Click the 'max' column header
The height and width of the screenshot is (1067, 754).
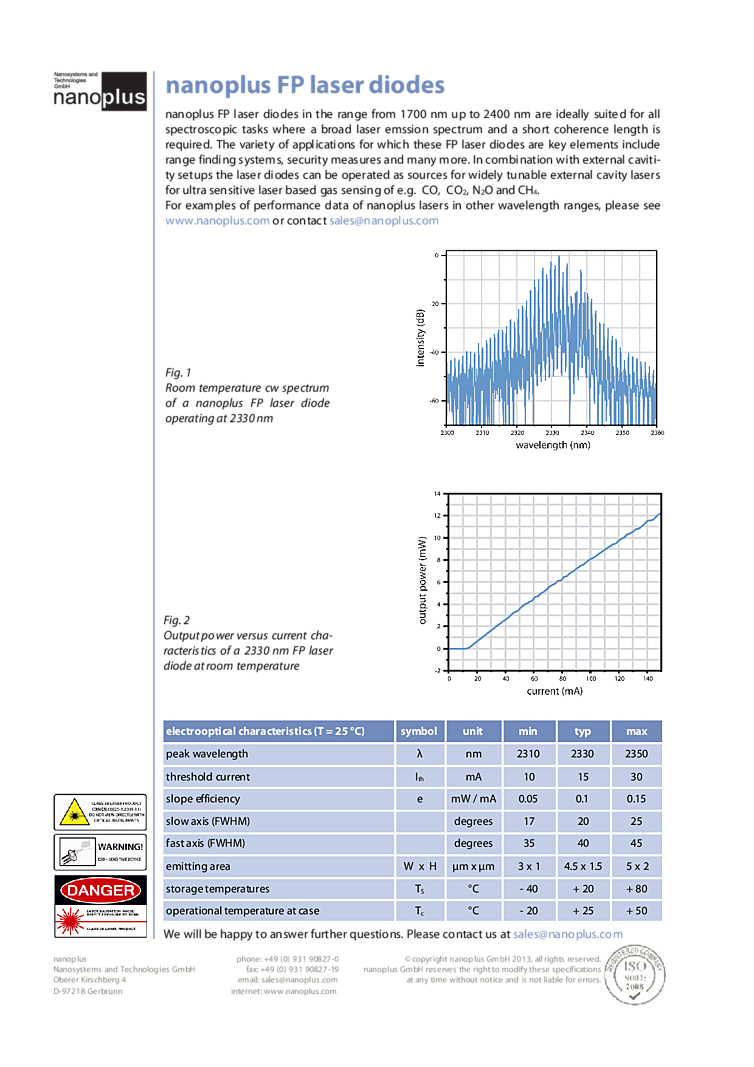coord(636,731)
